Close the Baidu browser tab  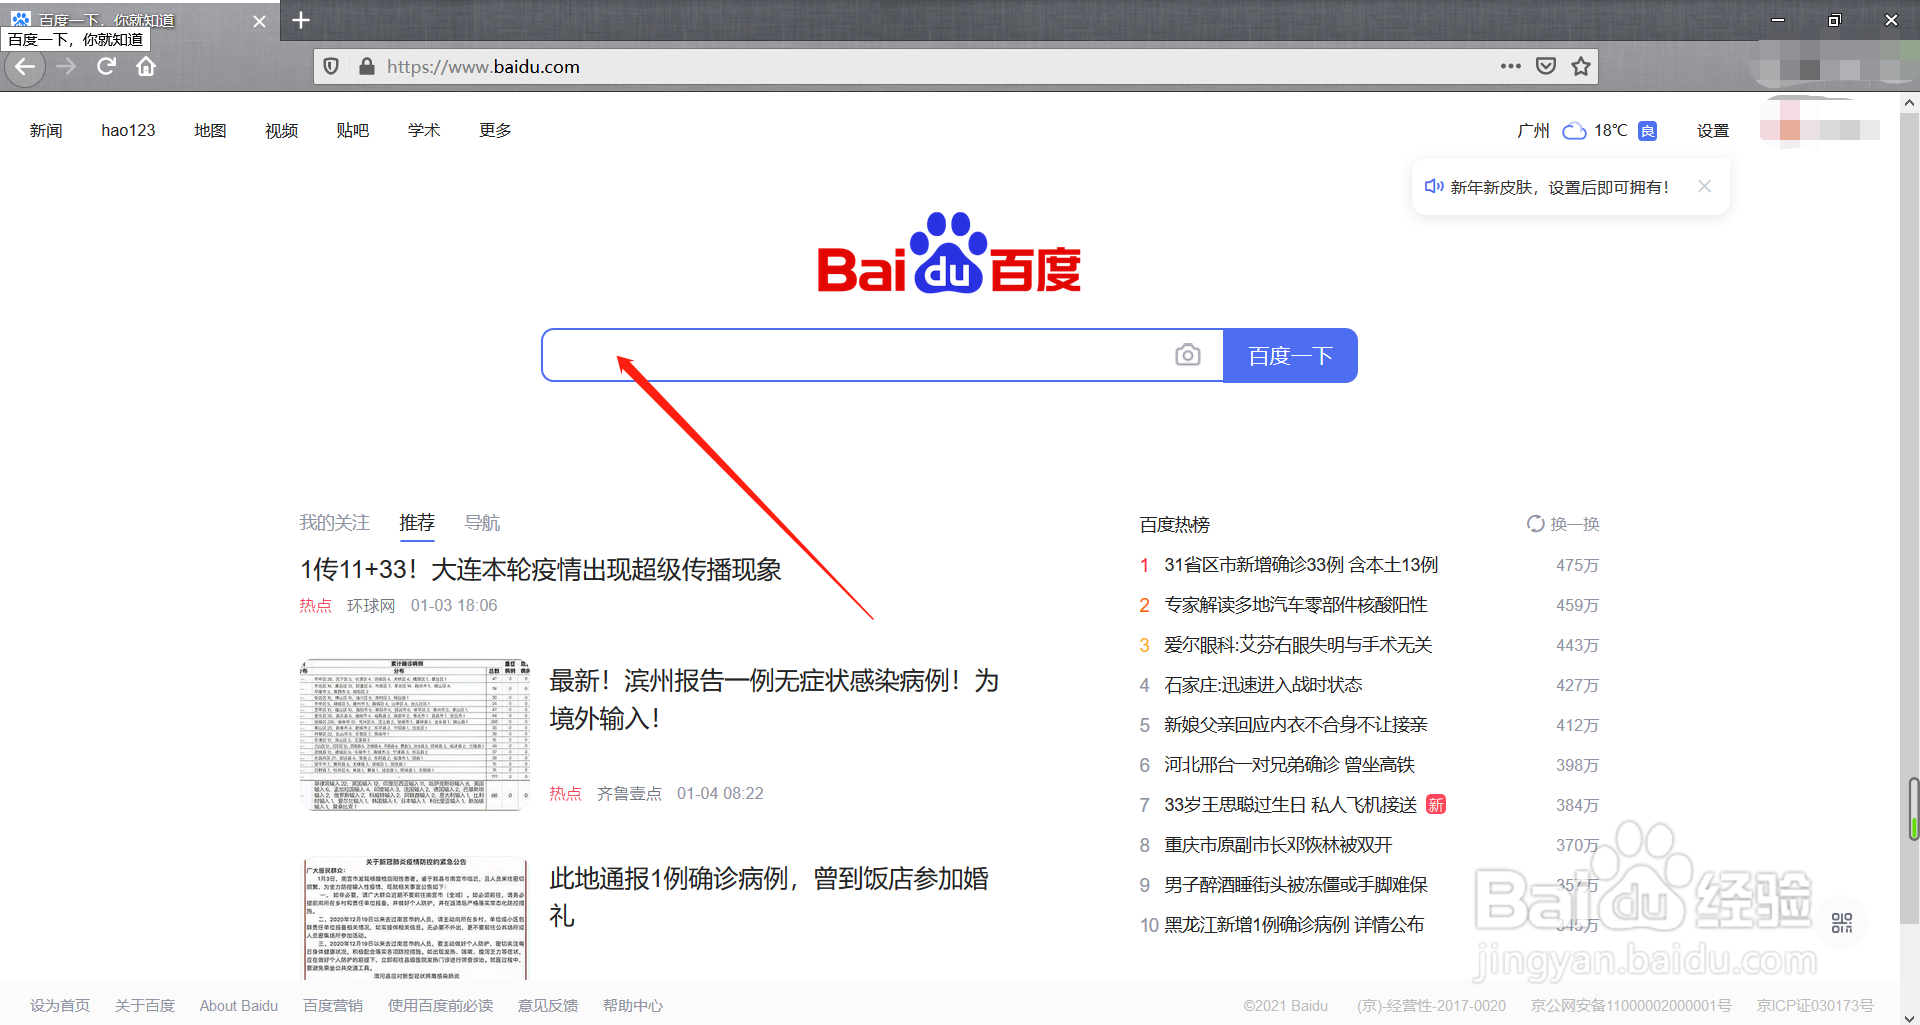(x=259, y=21)
